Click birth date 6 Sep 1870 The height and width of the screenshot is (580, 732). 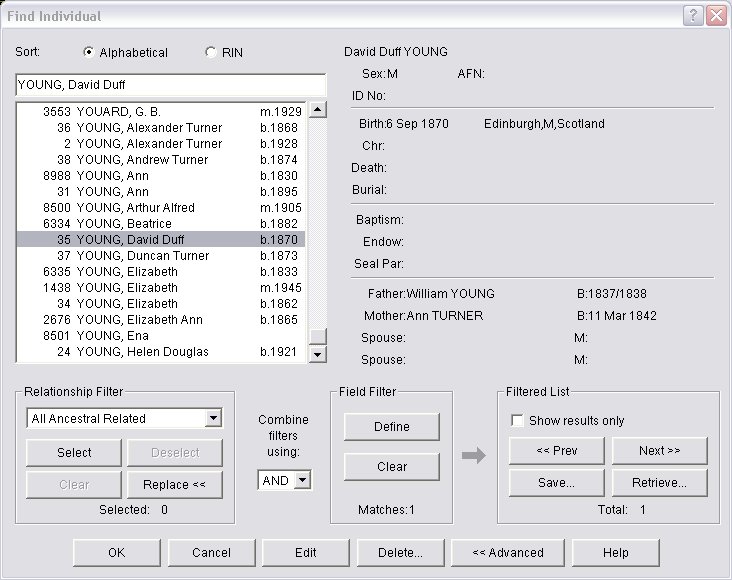pyautogui.click(x=417, y=124)
